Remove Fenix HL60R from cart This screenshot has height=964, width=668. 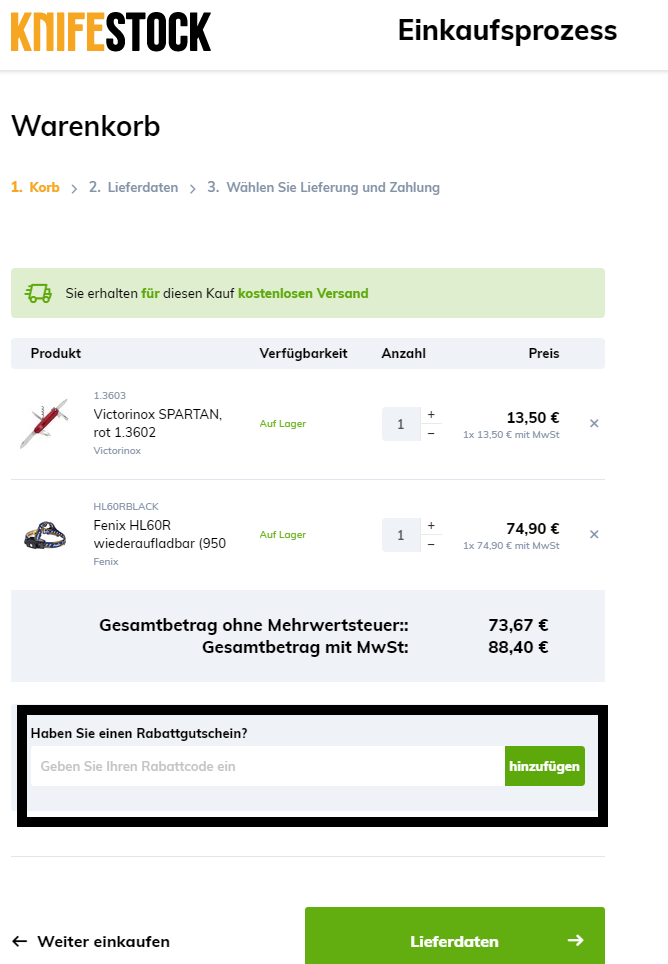(x=594, y=535)
